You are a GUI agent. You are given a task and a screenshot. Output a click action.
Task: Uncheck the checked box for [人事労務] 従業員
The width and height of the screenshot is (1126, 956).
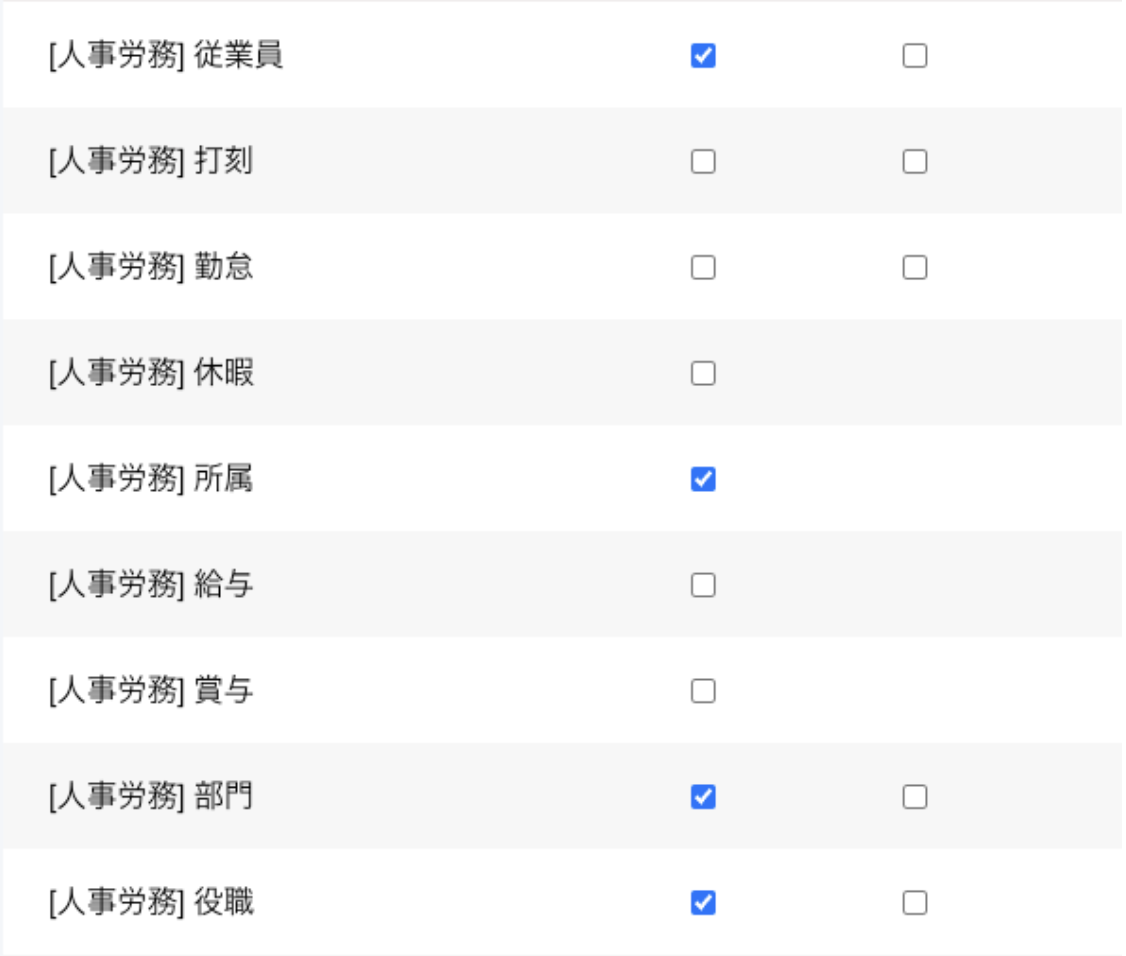coord(703,56)
